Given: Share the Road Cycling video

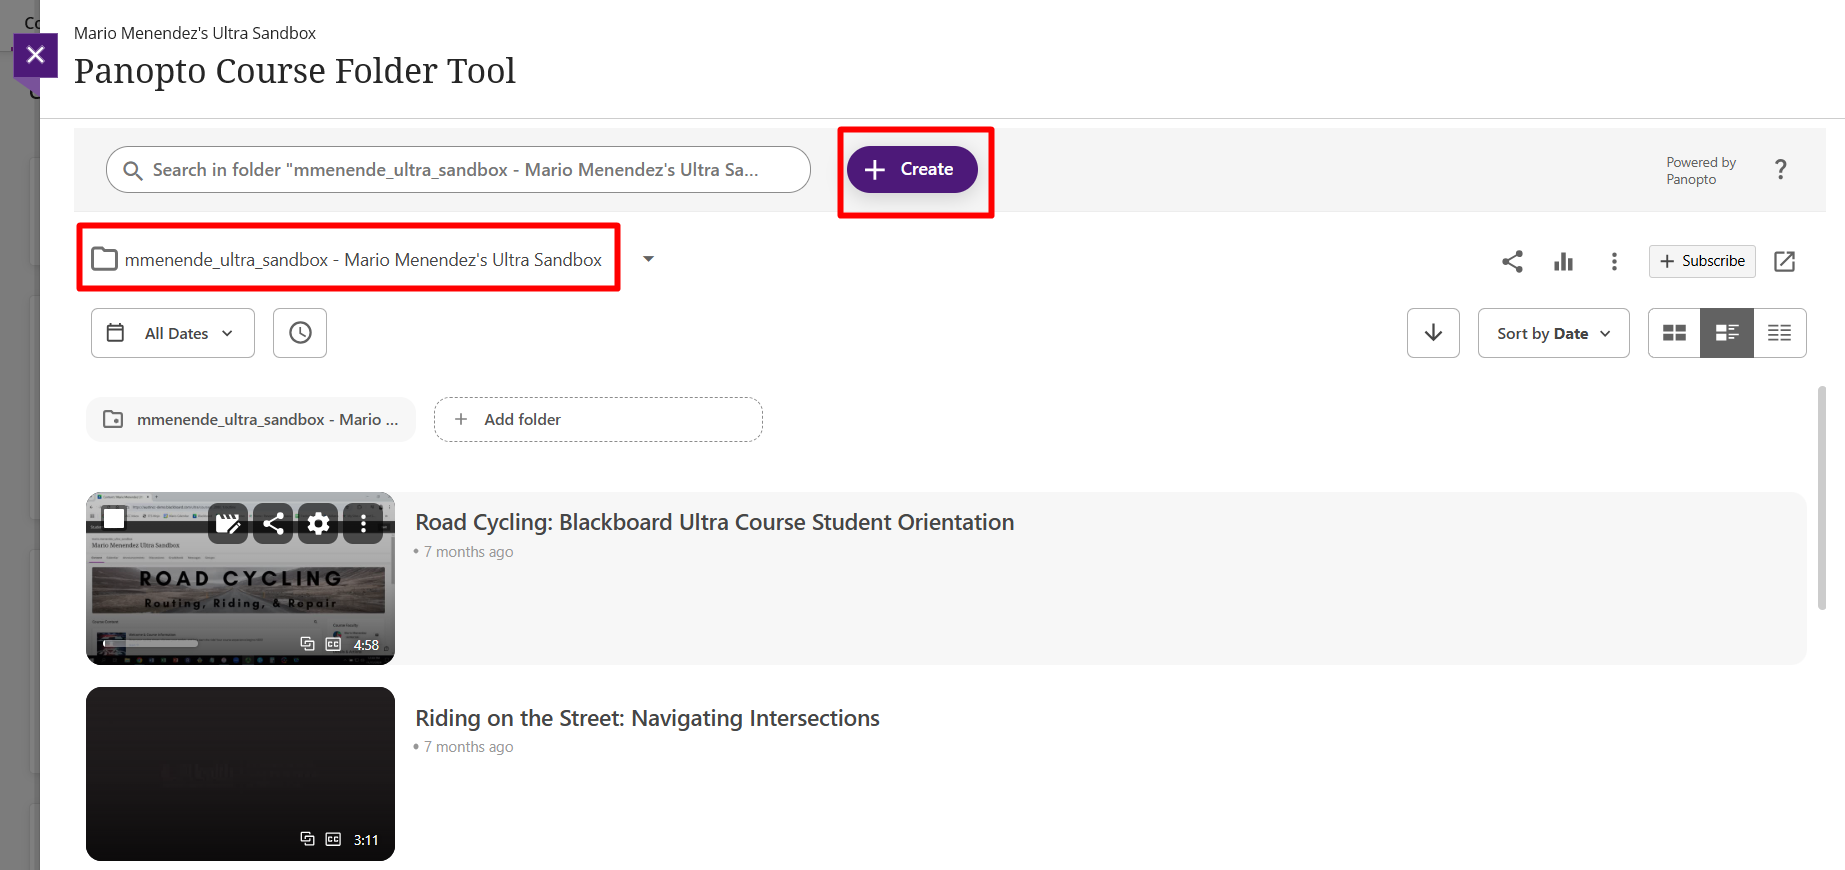Looking at the screenshot, I should pos(273,523).
